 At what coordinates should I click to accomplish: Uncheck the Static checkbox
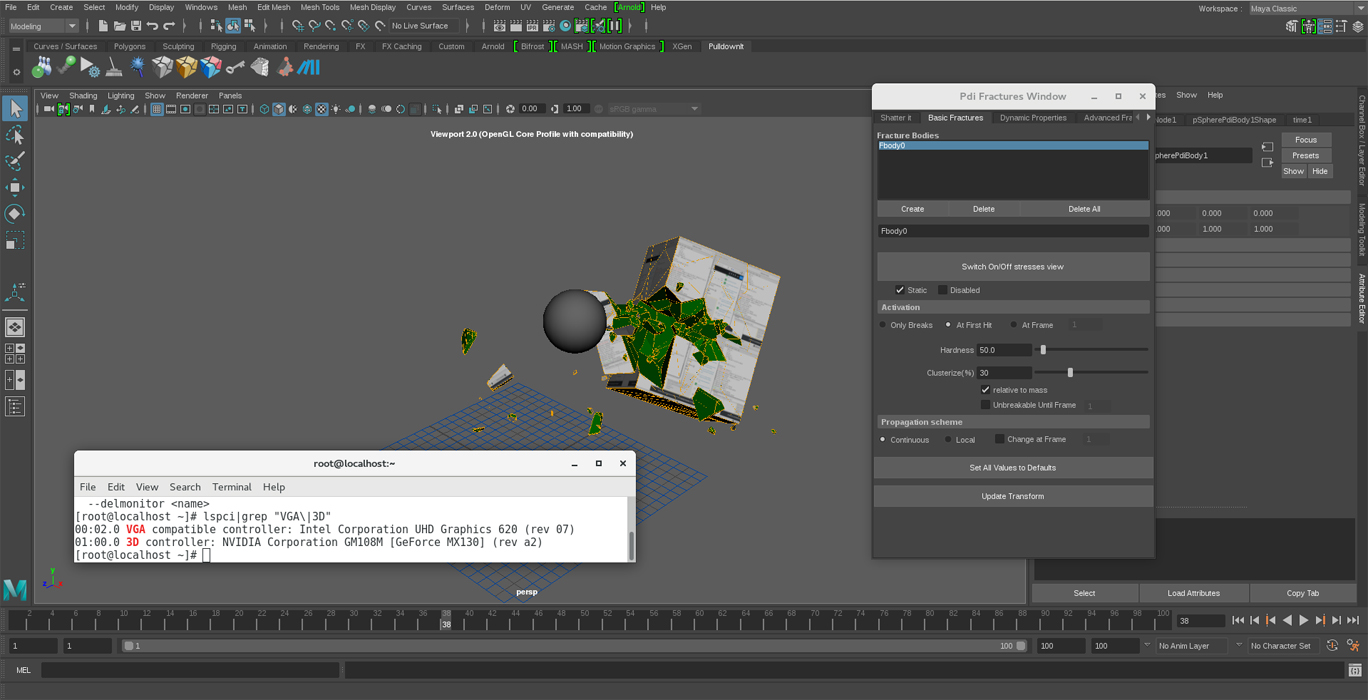point(900,290)
